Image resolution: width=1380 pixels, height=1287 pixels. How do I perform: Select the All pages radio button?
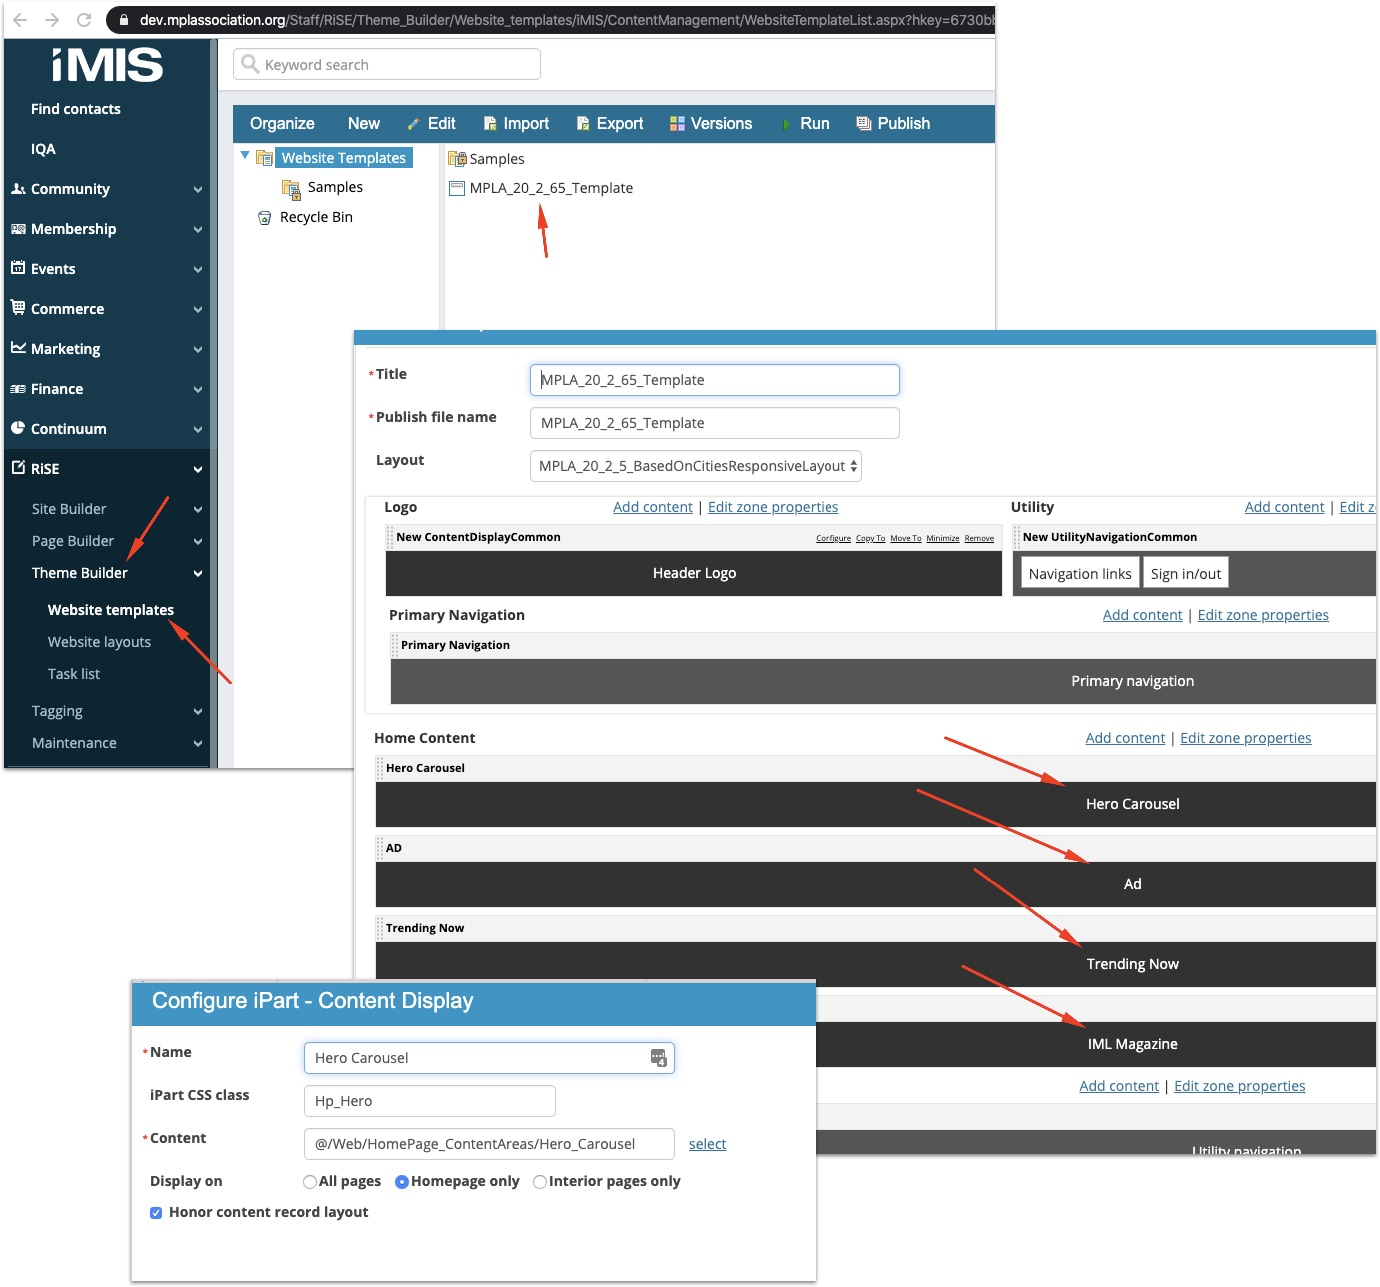tap(310, 1182)
